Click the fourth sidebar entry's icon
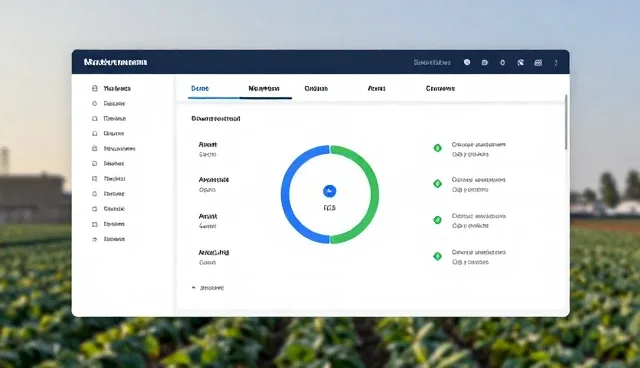The height and width of the screenshot is (368, 640). (x=95, y=133)
